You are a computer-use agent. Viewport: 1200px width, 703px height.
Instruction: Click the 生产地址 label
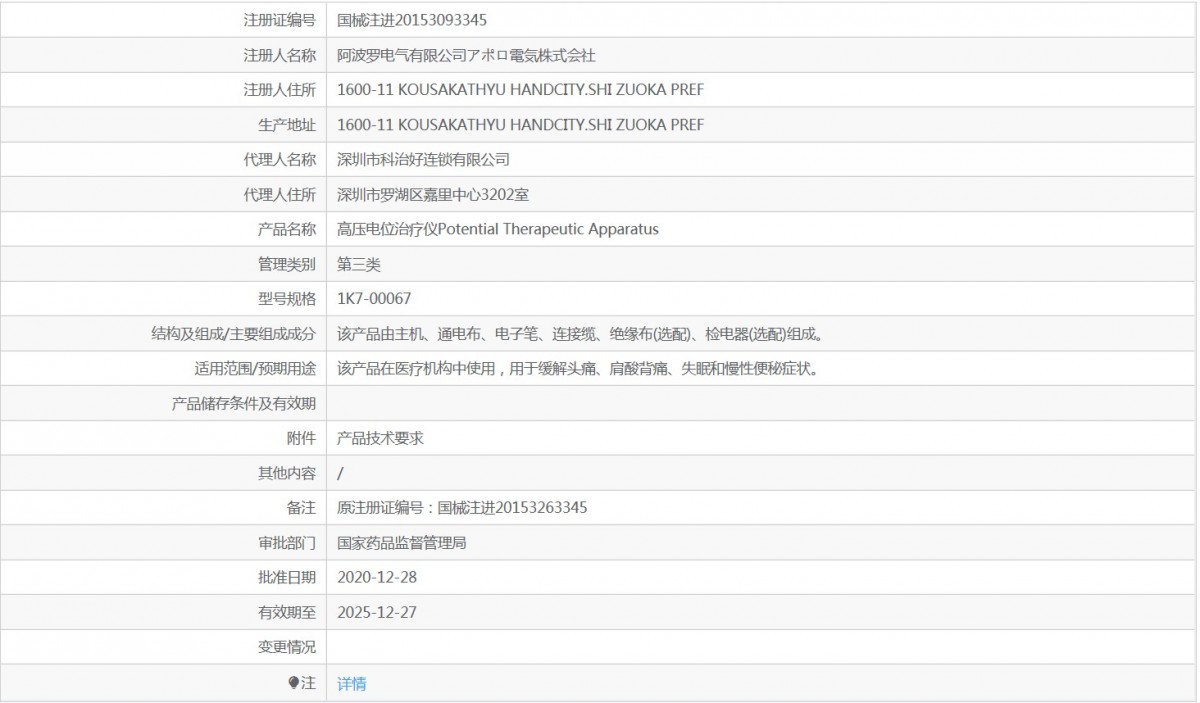tap(287, 125)
